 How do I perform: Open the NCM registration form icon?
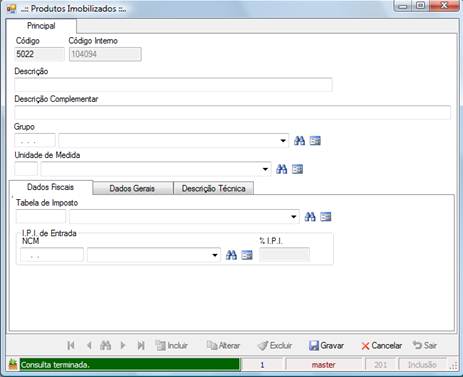point(247,255)
